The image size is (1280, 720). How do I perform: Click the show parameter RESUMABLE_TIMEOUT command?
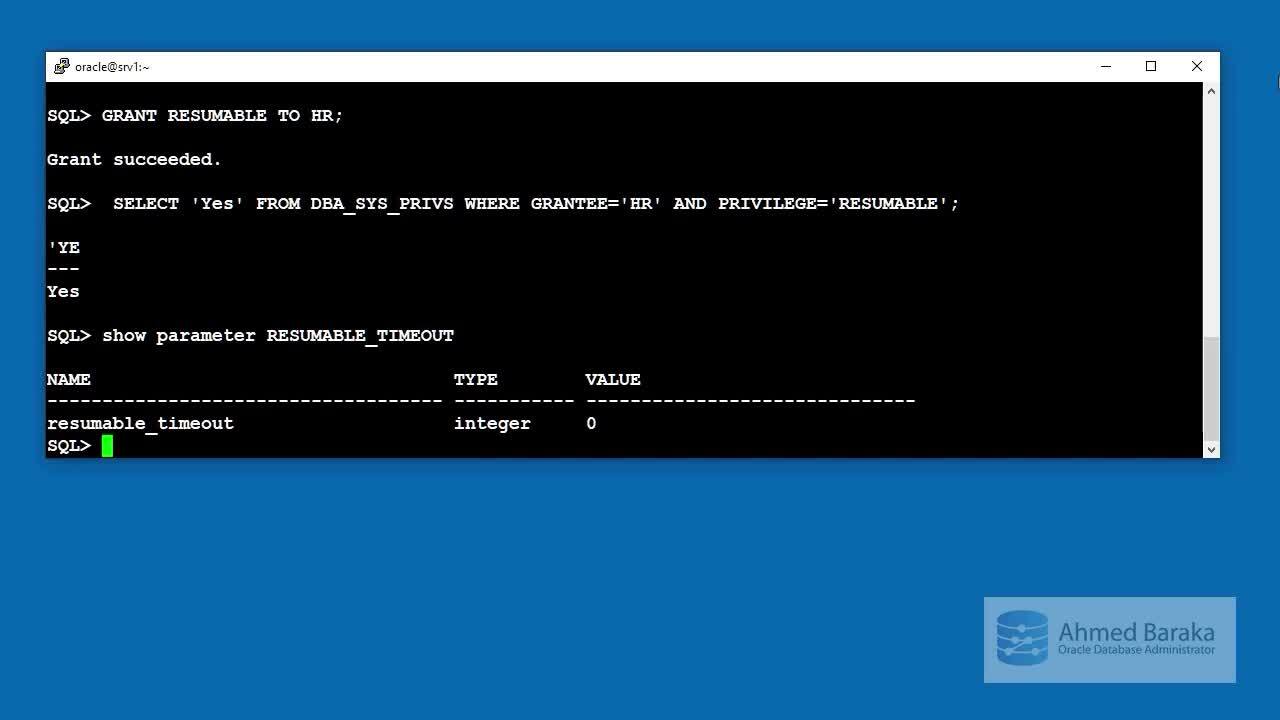click(x=278, y=336)
